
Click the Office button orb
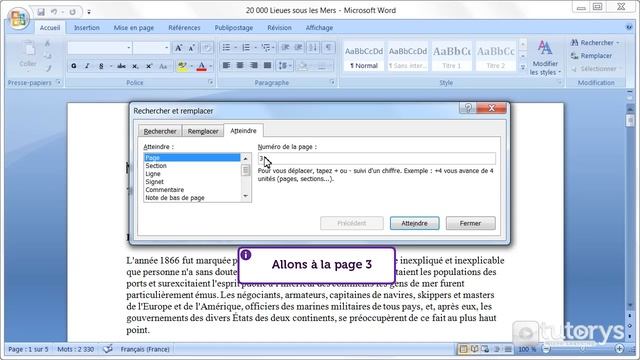(18, 18)
